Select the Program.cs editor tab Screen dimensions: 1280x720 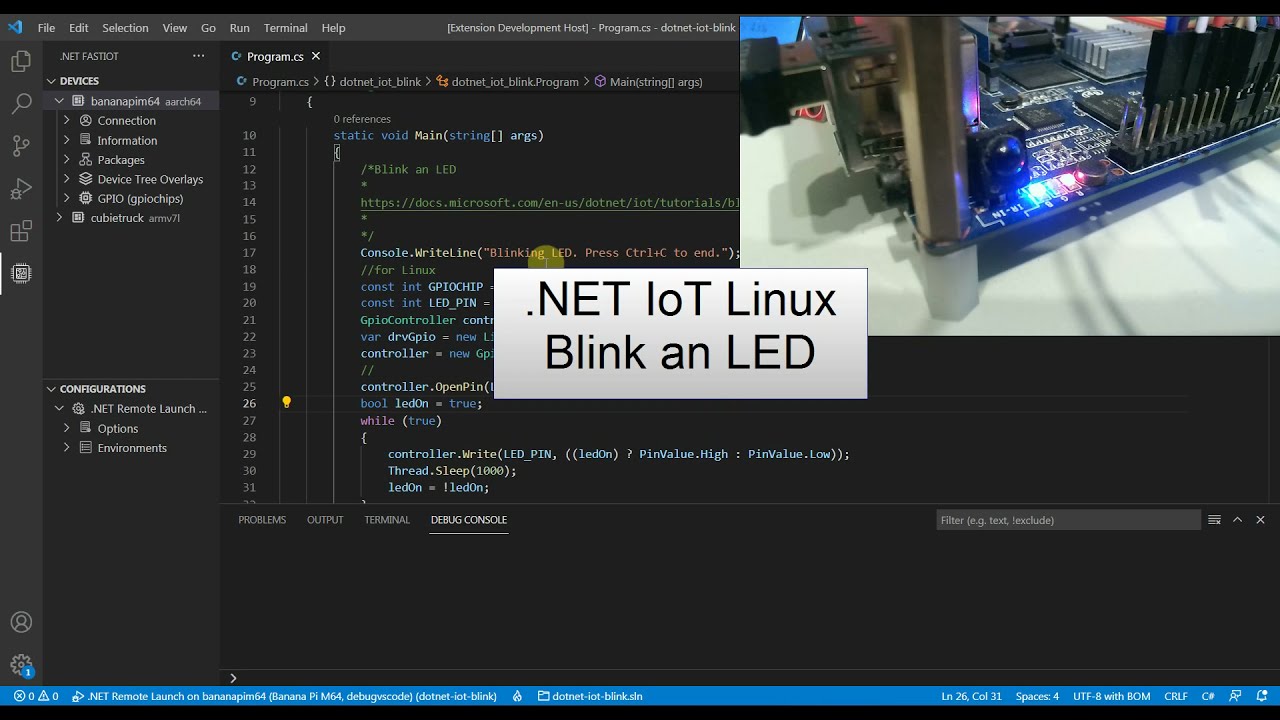point(274,56)
